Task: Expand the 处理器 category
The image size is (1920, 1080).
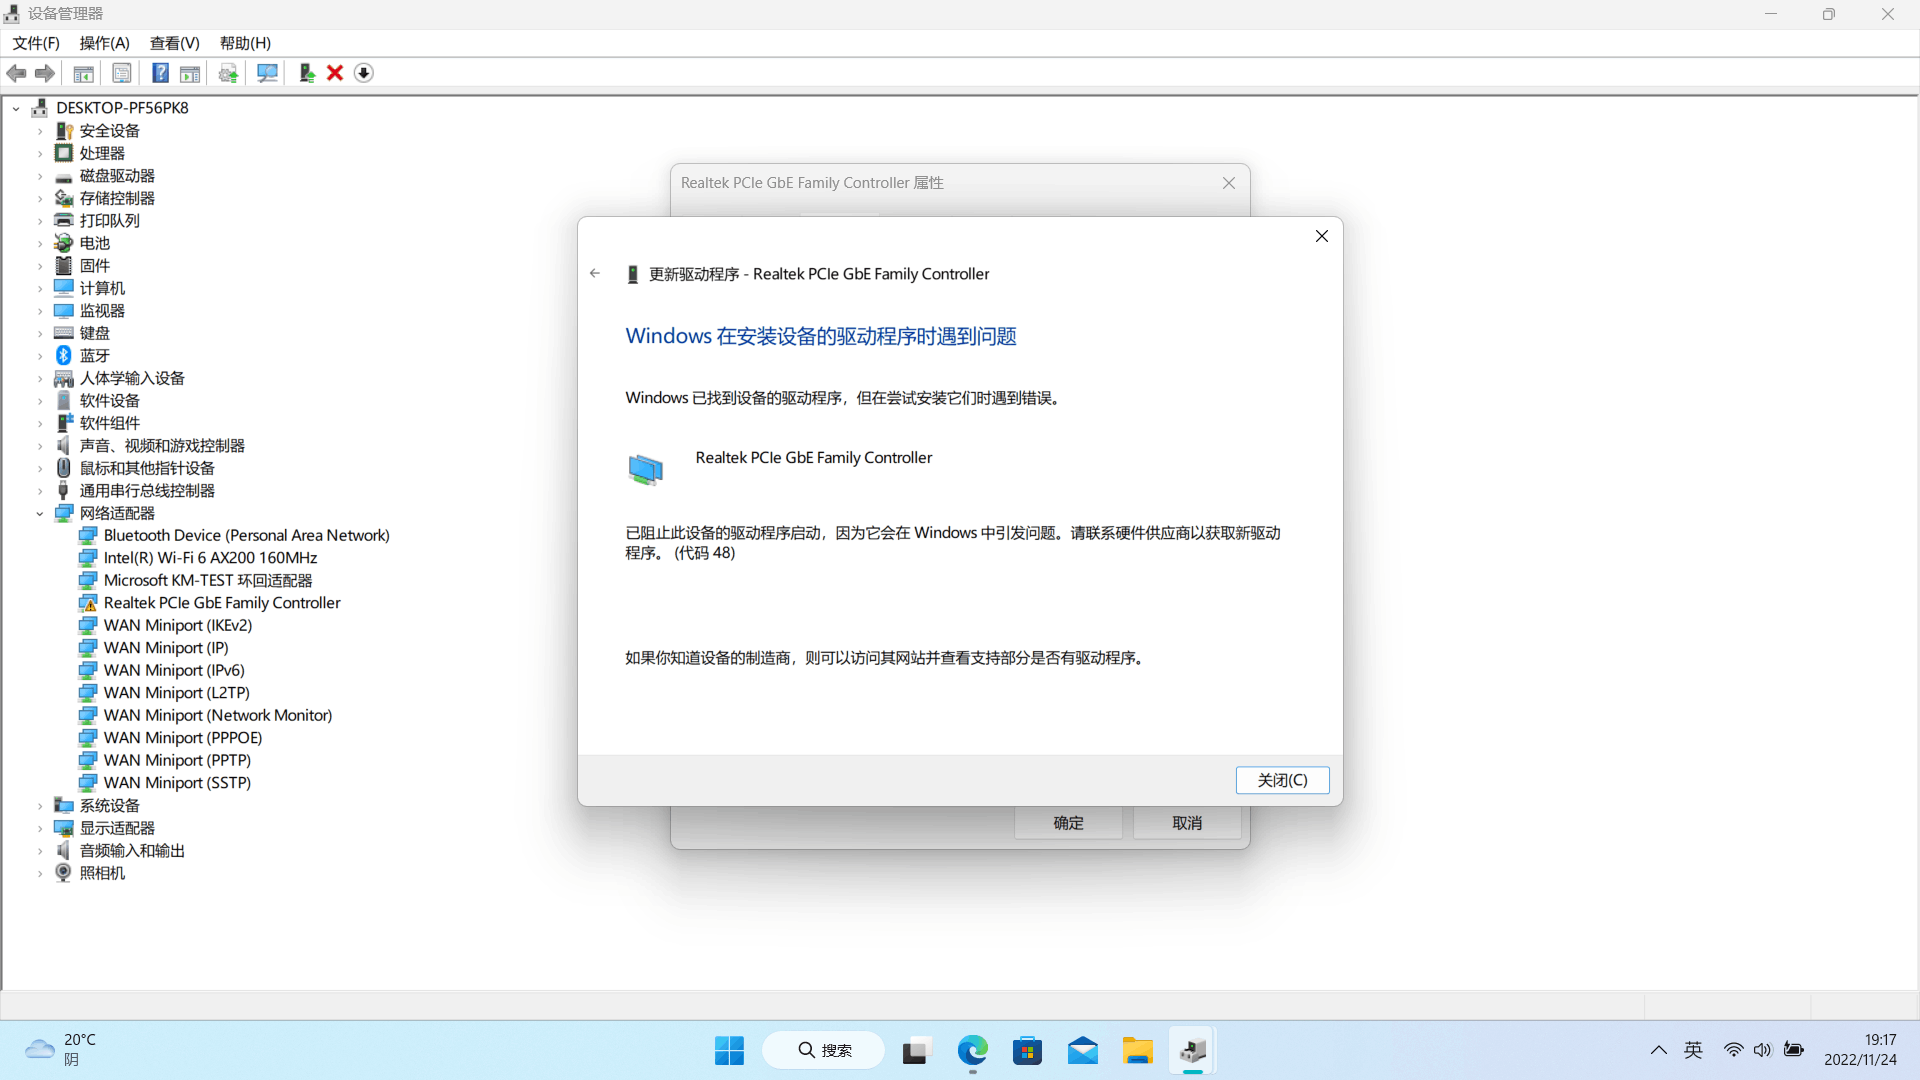Action: 40,154
